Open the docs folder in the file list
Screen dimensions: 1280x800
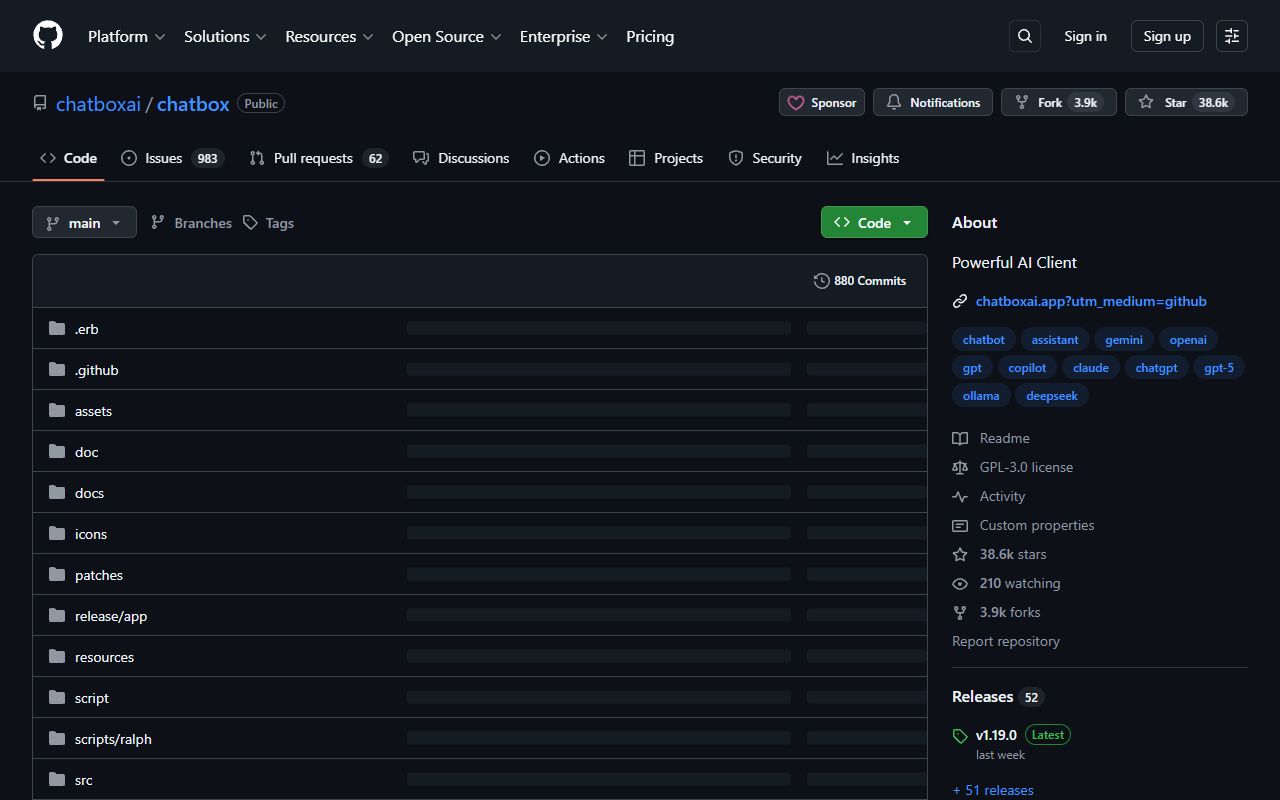(89, 492)
